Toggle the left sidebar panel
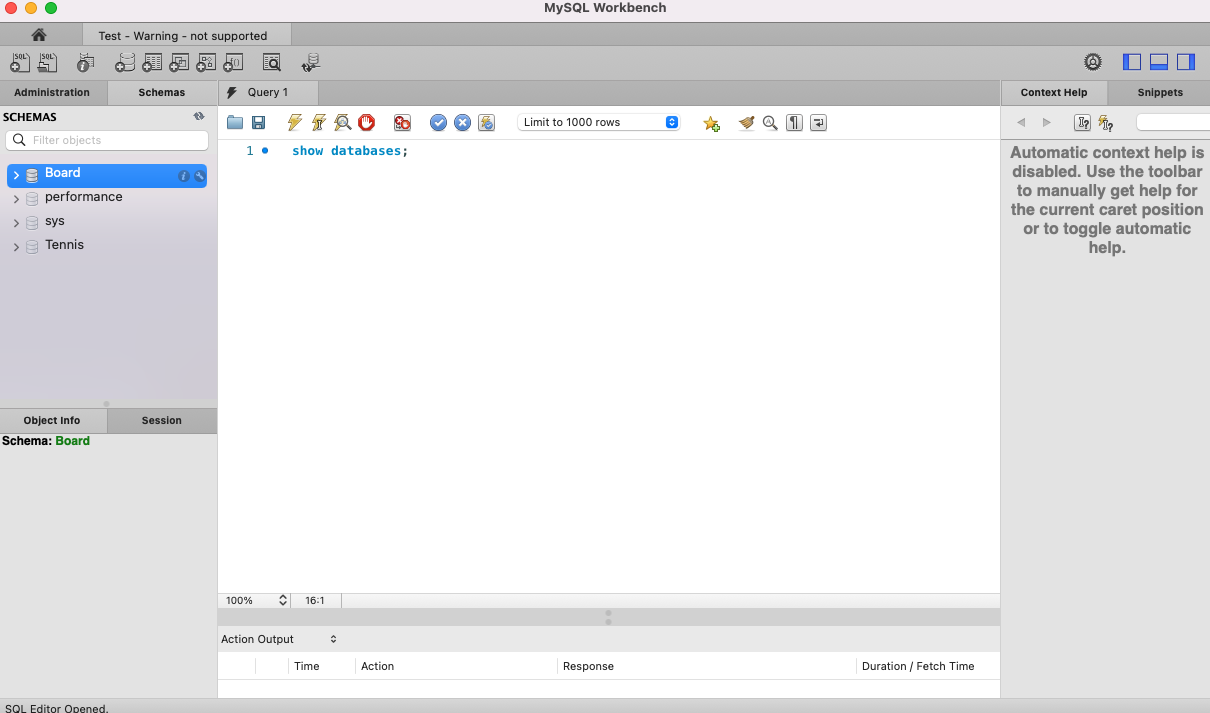This screenshot has height=713, width=1210. (1132, 62)
